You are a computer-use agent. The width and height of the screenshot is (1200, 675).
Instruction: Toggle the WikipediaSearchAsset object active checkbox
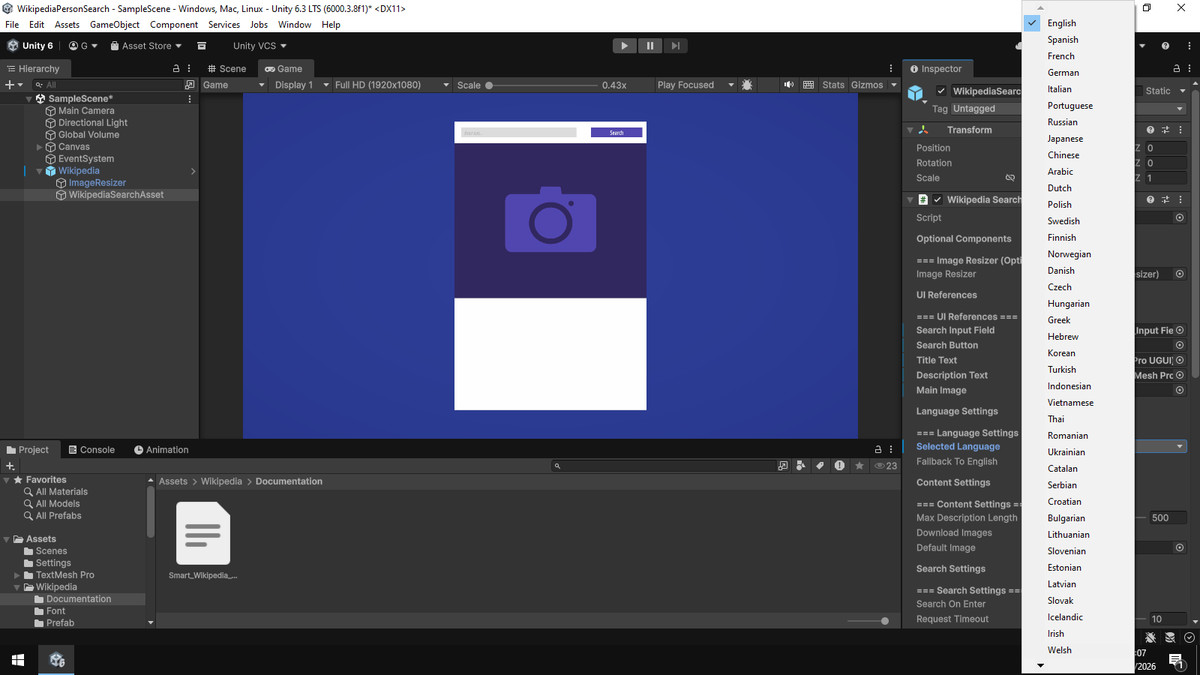coord(941,91)
